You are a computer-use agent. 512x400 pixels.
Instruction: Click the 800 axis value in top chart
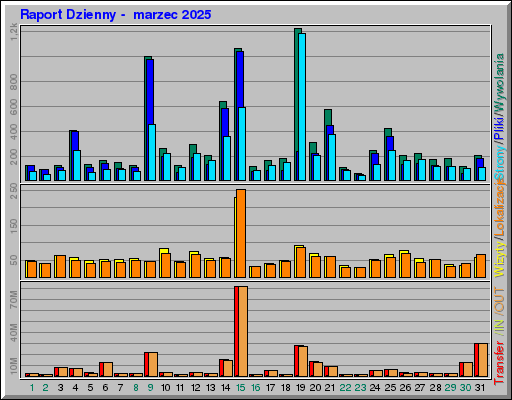[14, 82]
